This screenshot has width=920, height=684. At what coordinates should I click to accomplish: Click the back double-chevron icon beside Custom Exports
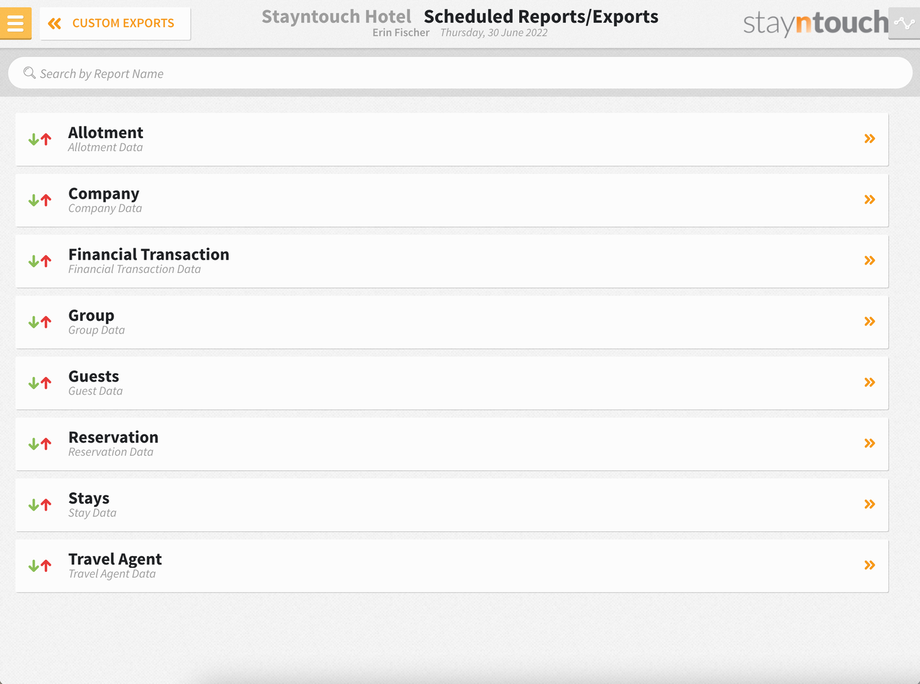[55, 23]
